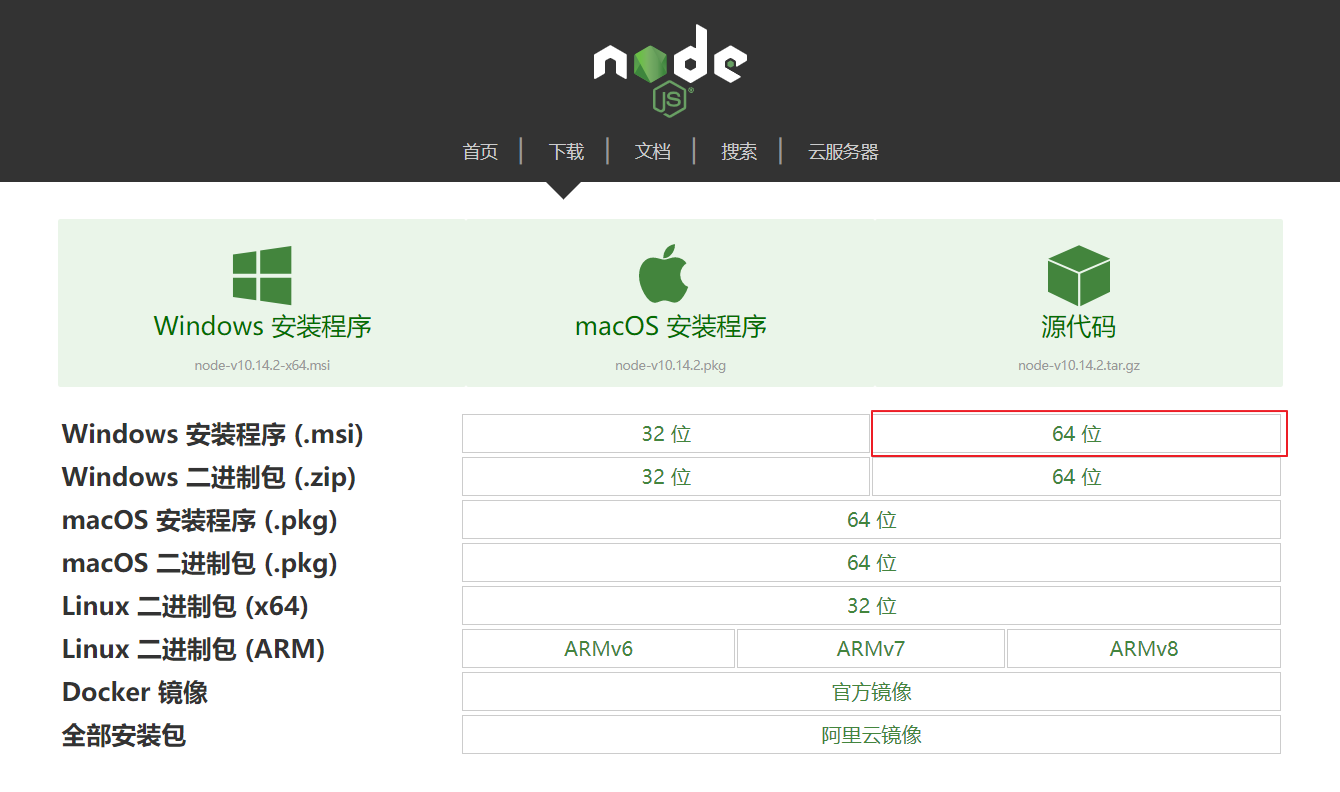Select the ARMv6 Linux binary
The width and height of the screenshot is (1340, 792).
598,649
